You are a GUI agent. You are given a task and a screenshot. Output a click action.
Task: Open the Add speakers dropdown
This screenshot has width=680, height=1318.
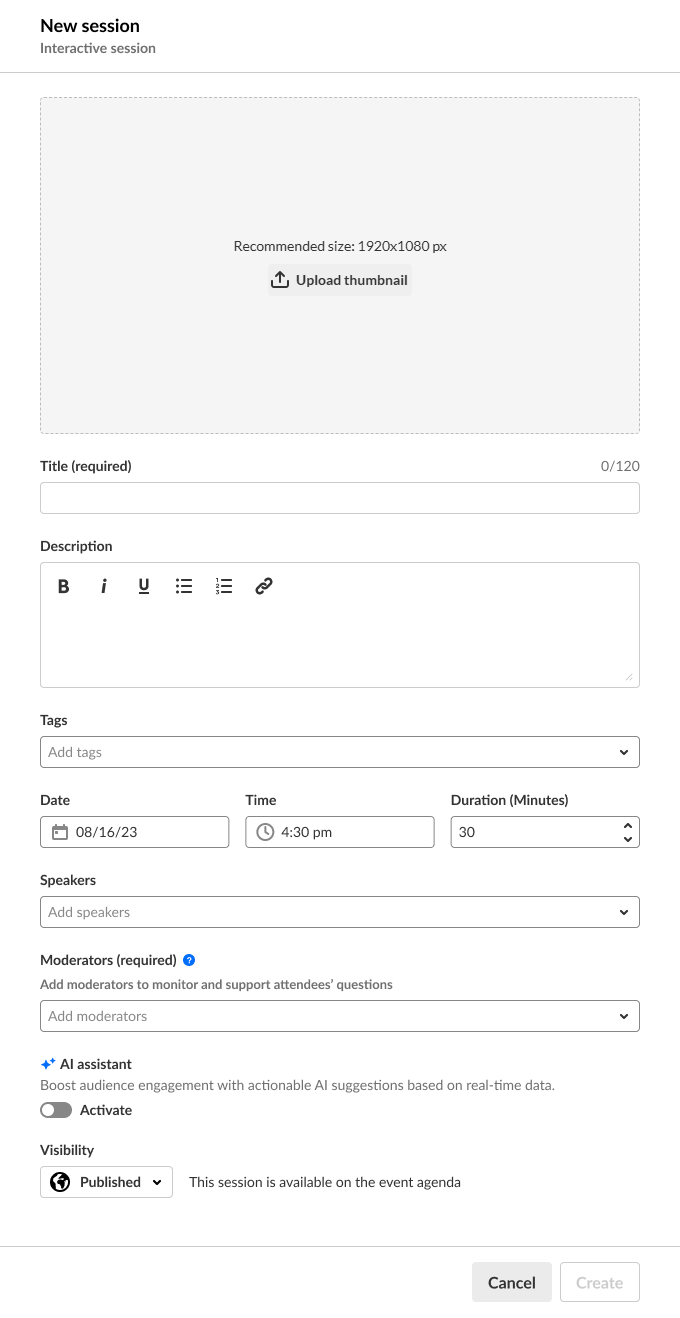tap(624, 912)
